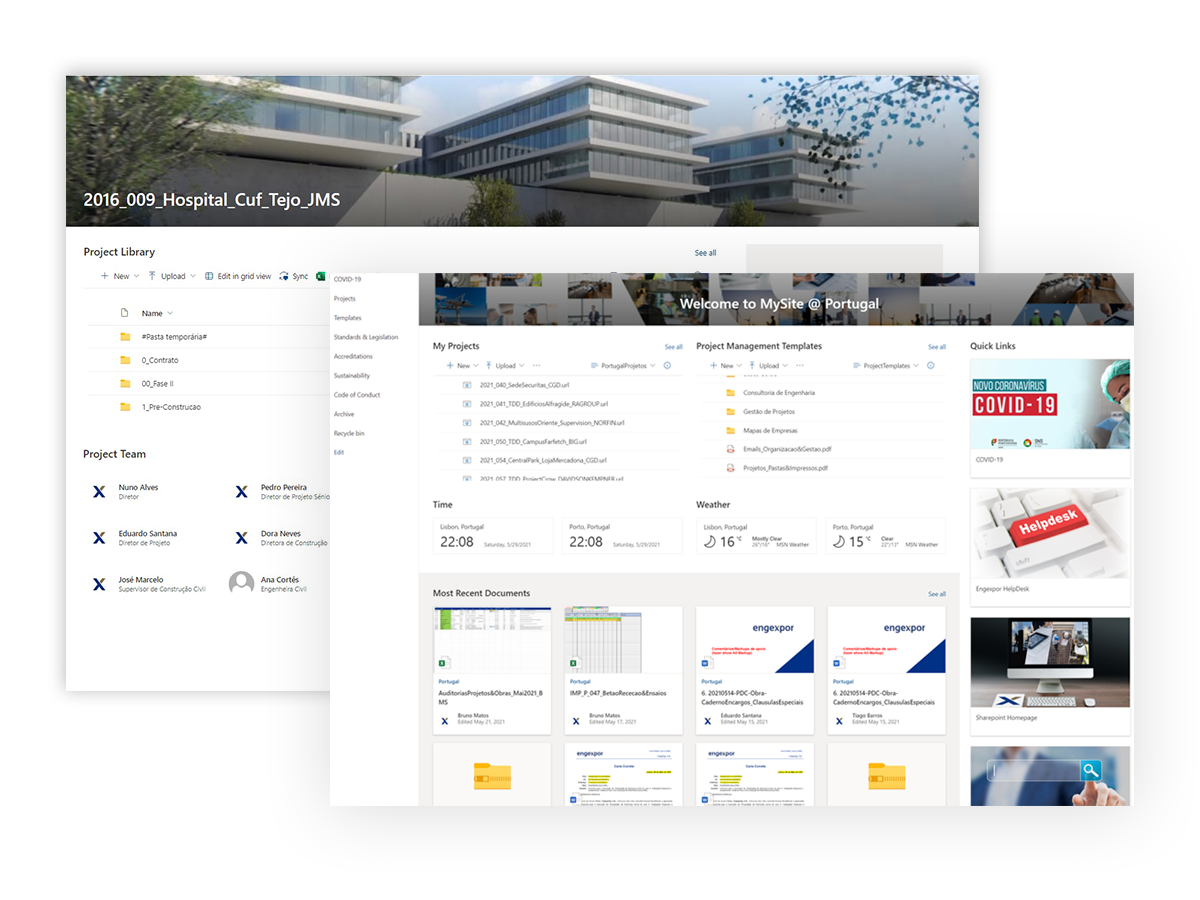Open the Consultoria de Engenharia folder icon
Screen dimensions: 1200x900
tap(731, 393)
